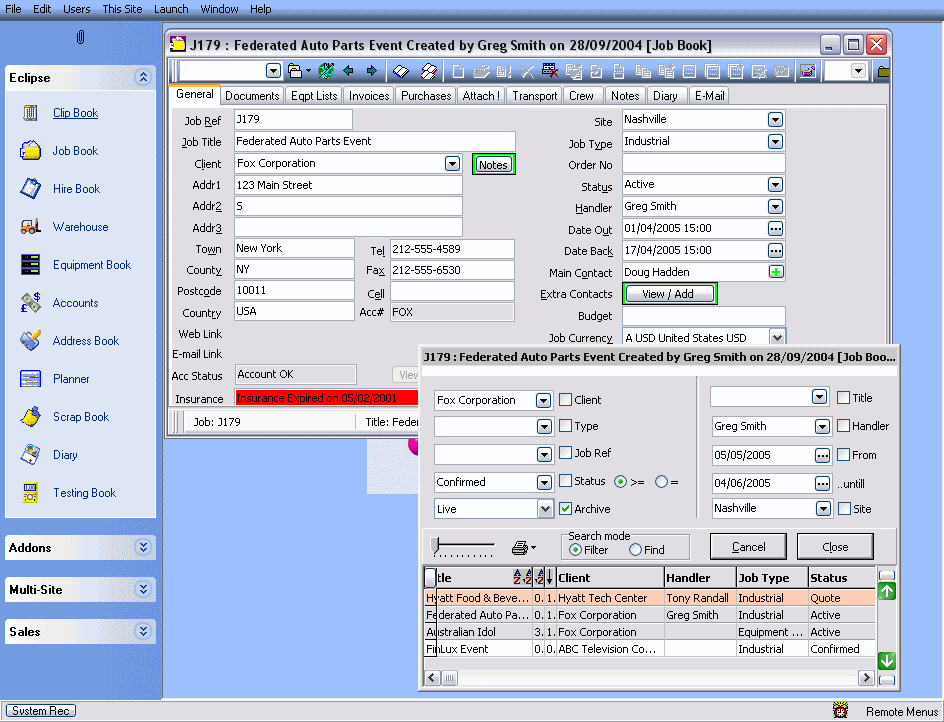The width and height of the screenshot is (944, 722).
Task: Open the Launch menu
Action: [171, 9]
